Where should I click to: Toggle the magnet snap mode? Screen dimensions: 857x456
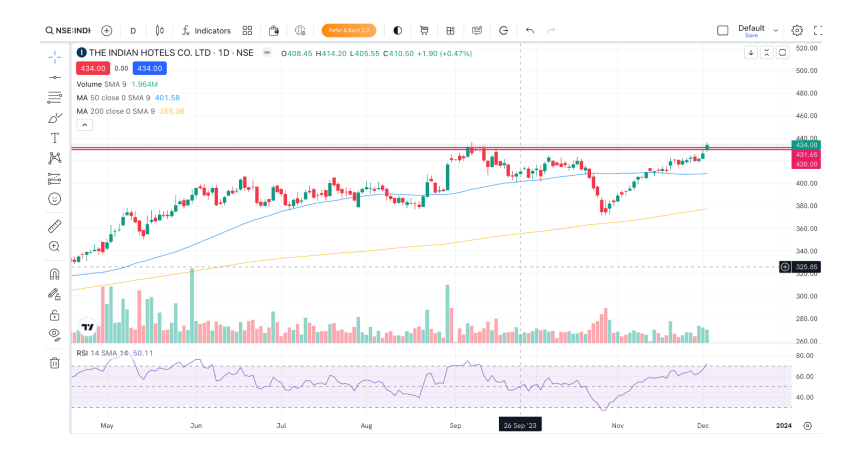click(x=55, y=274)
